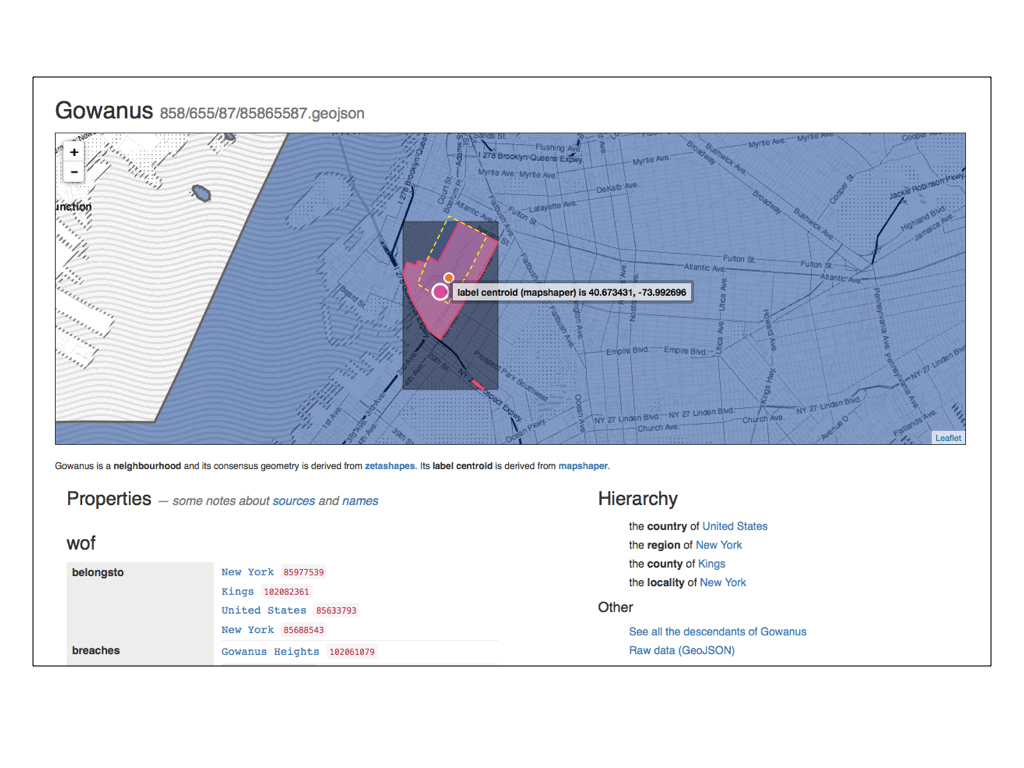Open the names notes link

360,501
